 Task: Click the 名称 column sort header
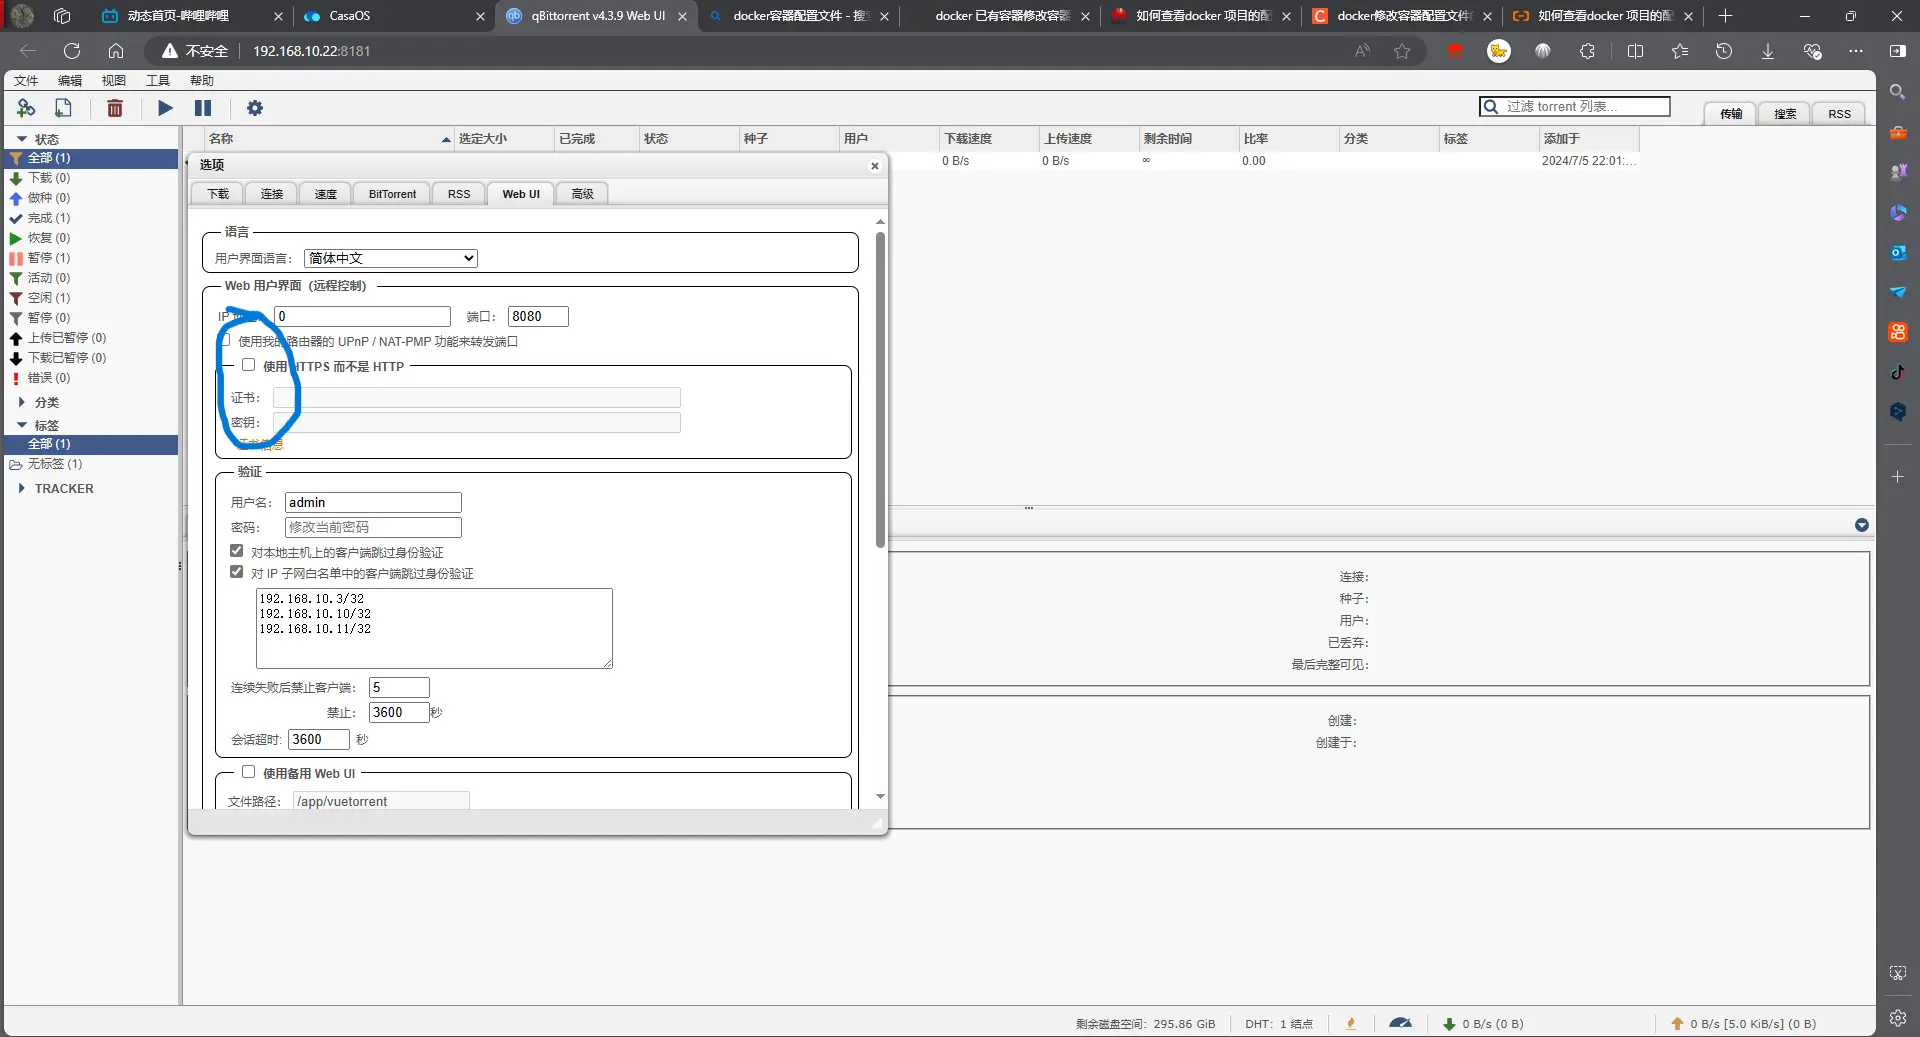click(329, 139)
